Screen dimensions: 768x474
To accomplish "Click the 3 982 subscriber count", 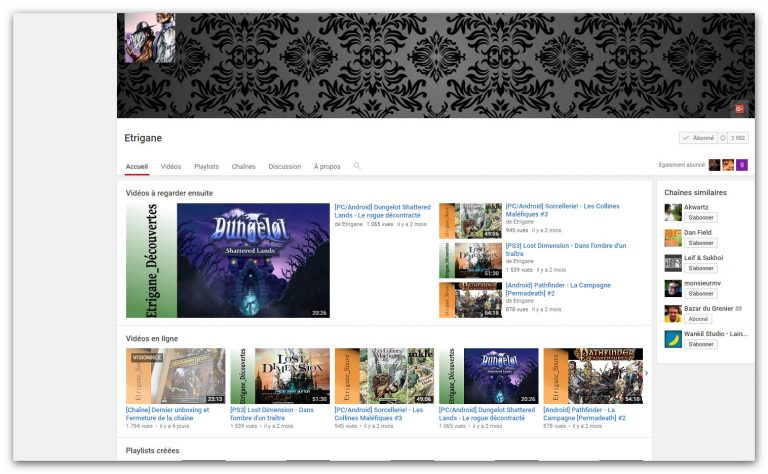I will coord(738,138).
